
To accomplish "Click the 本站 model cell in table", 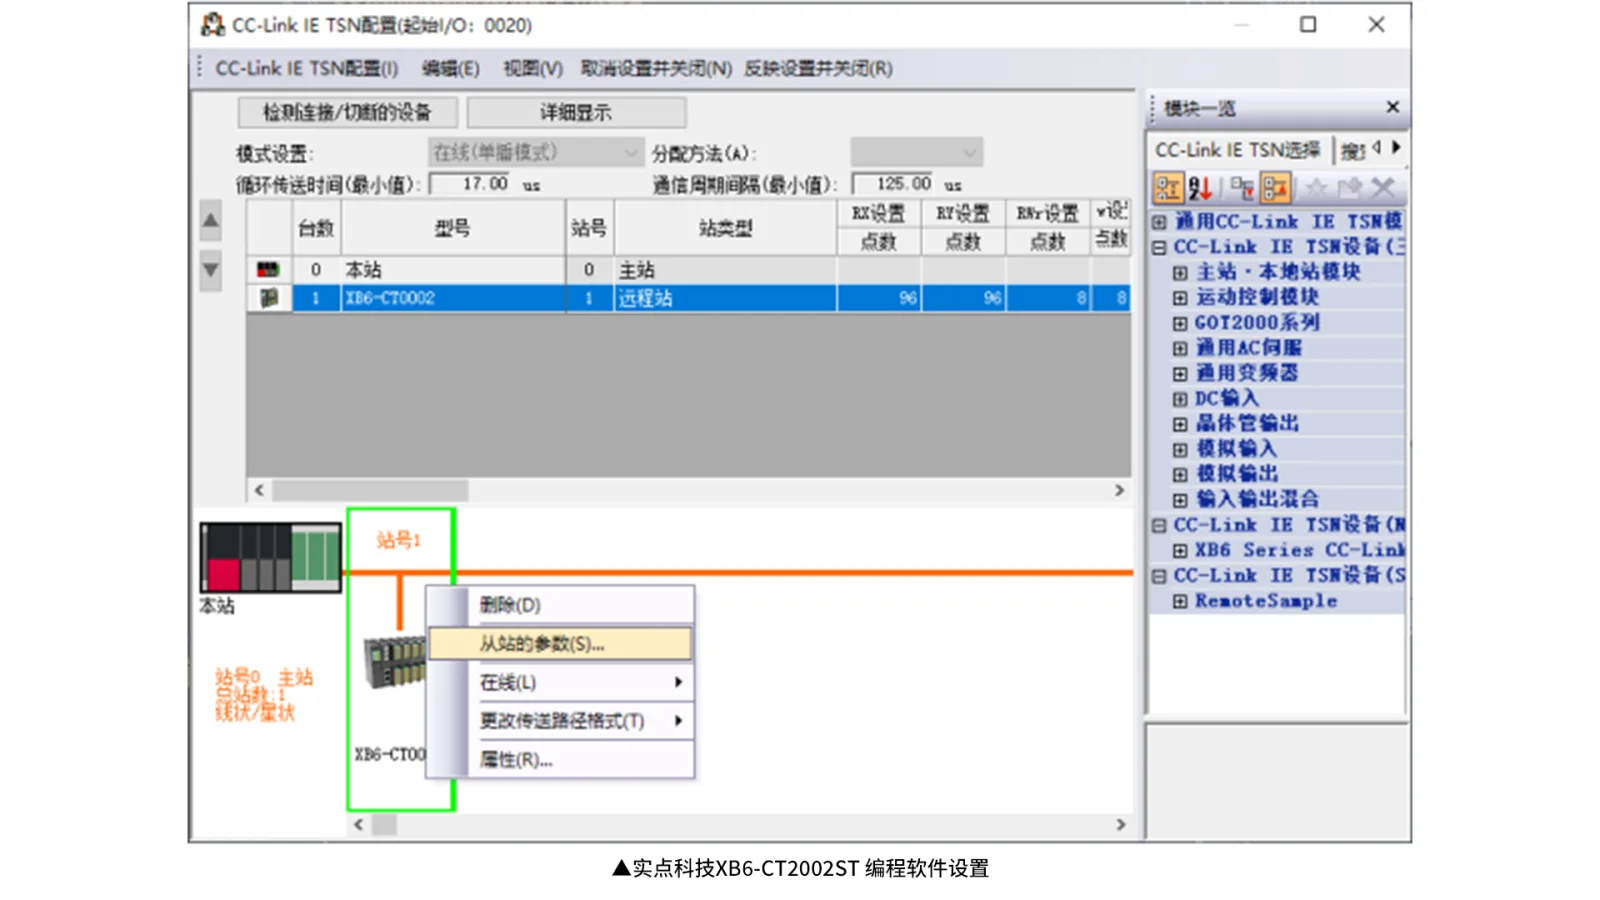I will pyautogui.click(x=453, y=270).
